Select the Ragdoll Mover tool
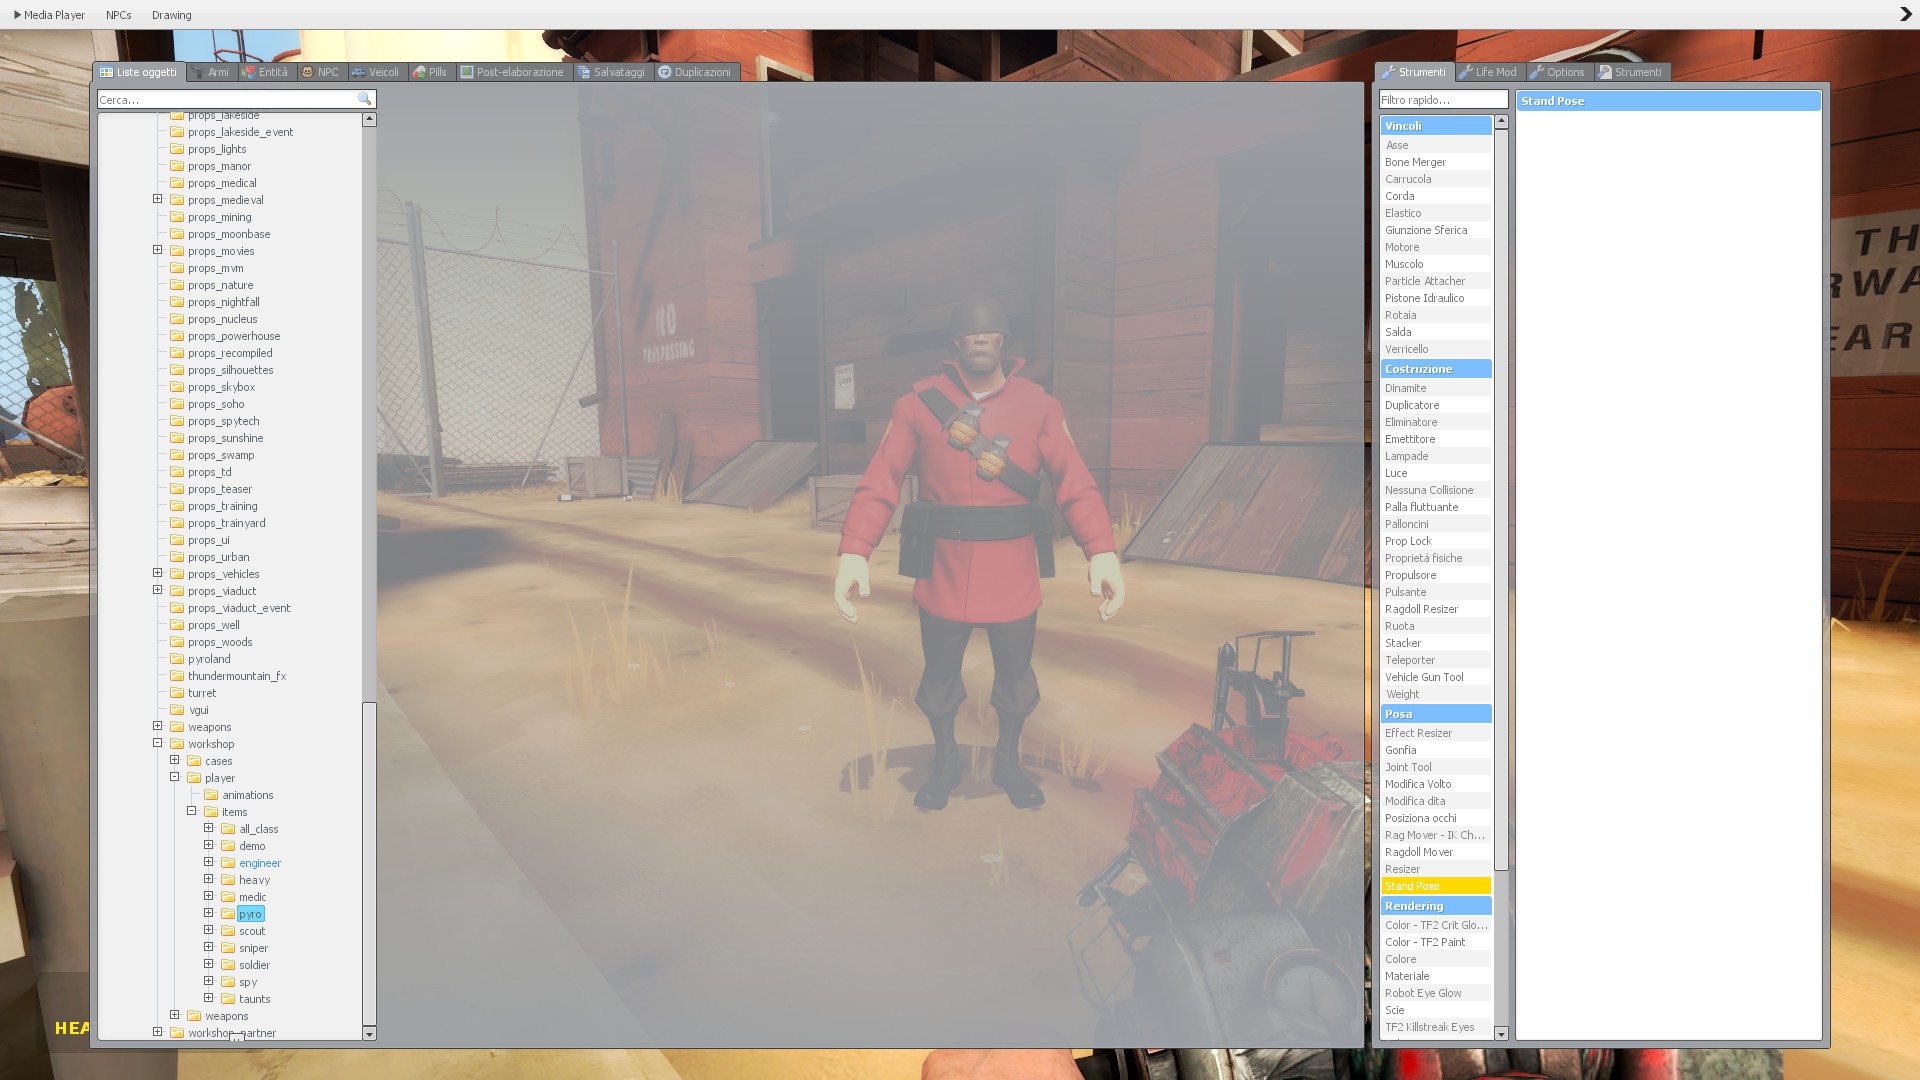Image resolution: width=1920 pixels, height=1080 pixels. pyautogui.click(x=1419, y=852)
